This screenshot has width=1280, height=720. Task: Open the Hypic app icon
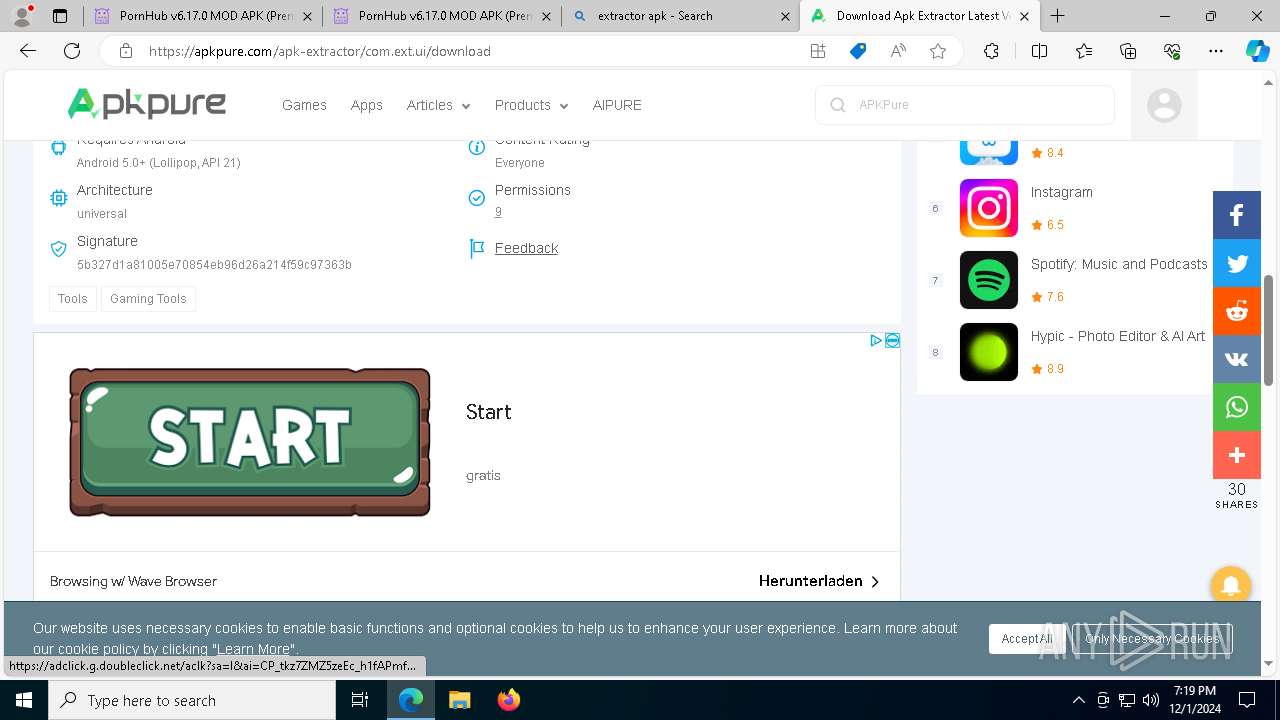pos(989,352)
